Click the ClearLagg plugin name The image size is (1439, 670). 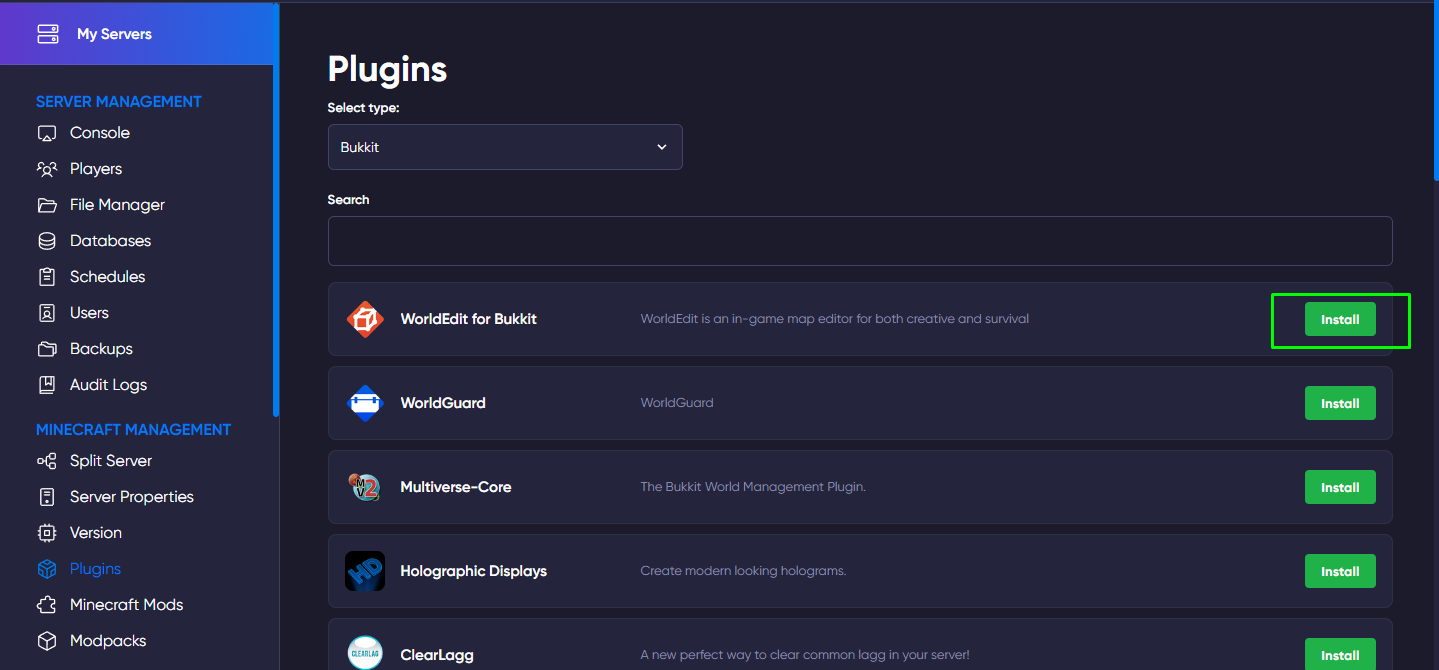[437, 655]
